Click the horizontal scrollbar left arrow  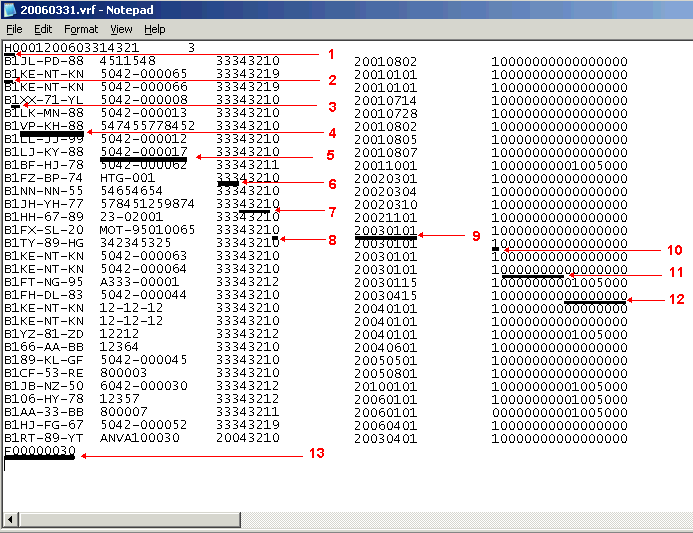click(x=11, y=519)
